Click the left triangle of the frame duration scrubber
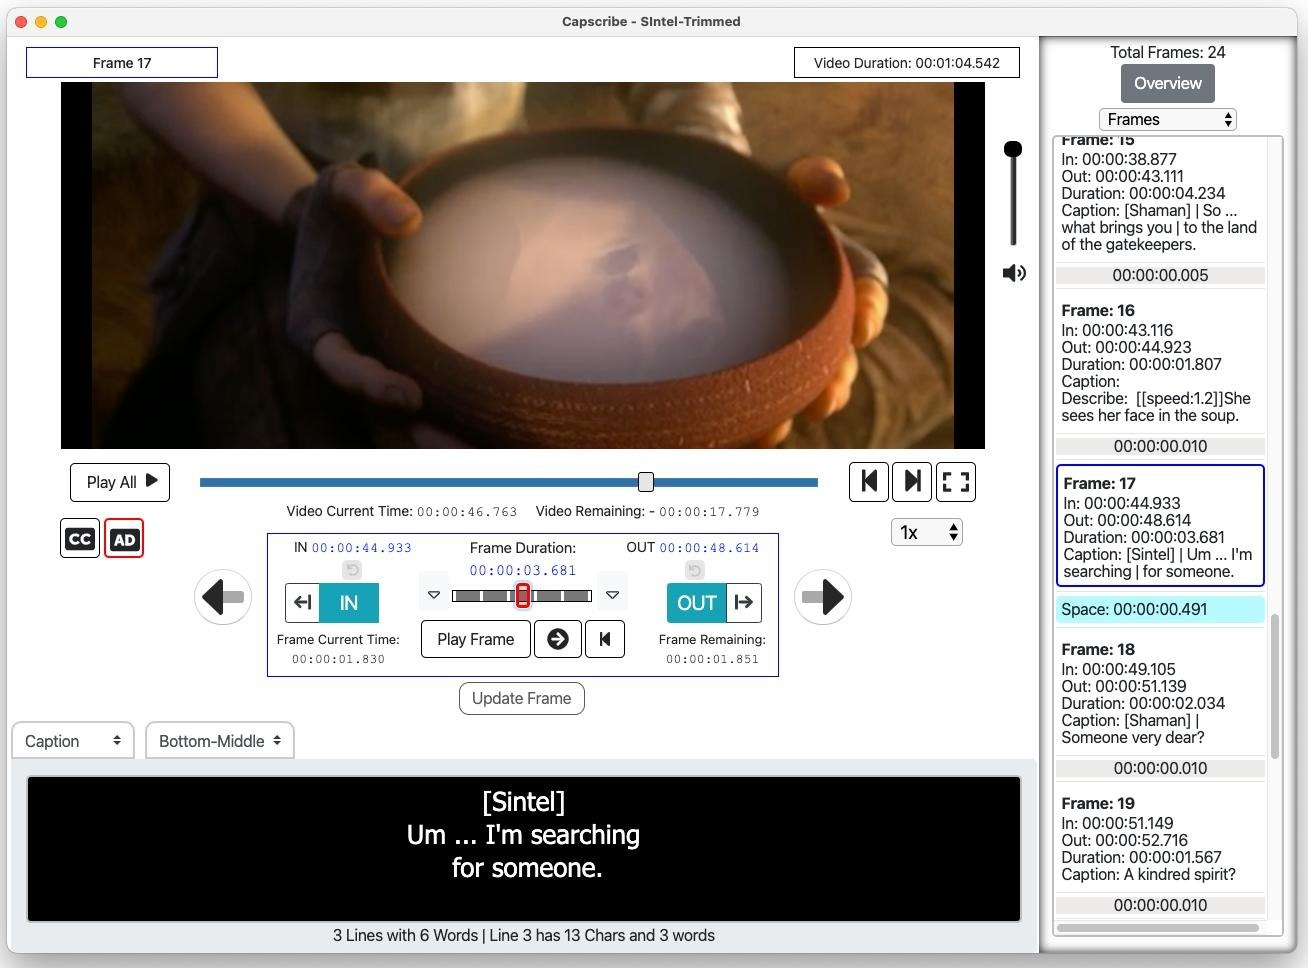The width and height of the screenshot is (1308, 968). pyautogui.click(x=434, y=595)
